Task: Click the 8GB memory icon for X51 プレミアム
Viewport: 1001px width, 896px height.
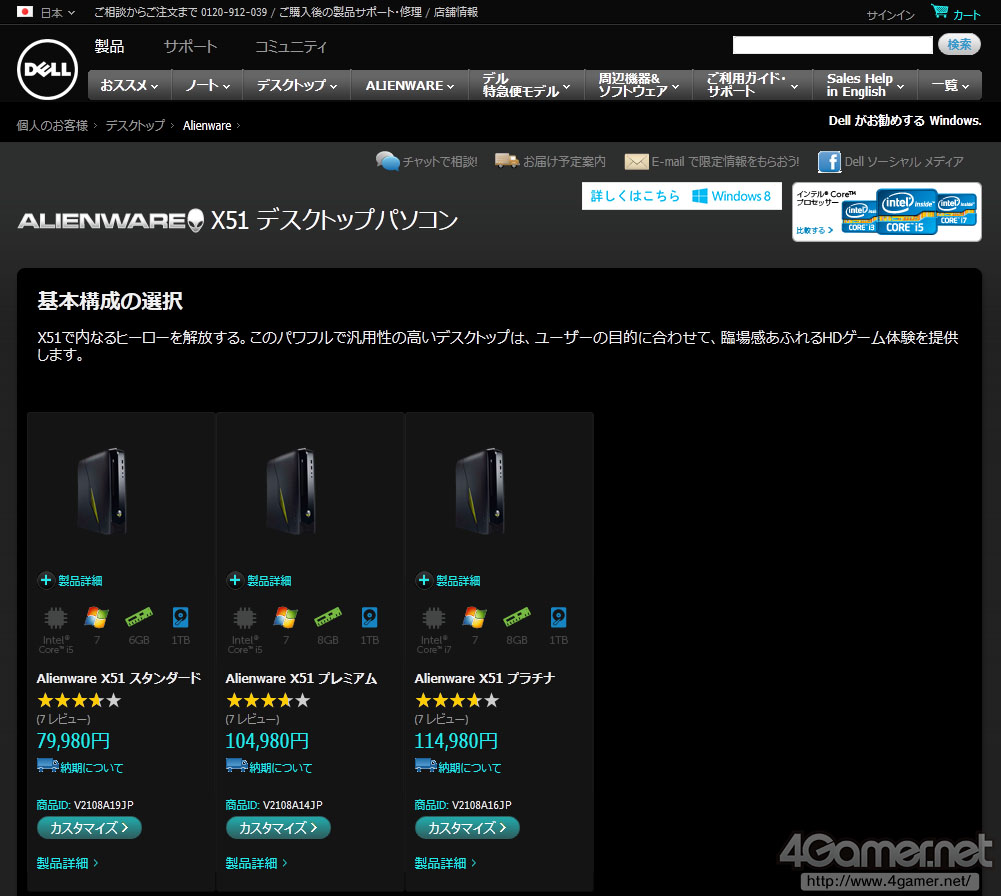Action: tap(327, 618)
